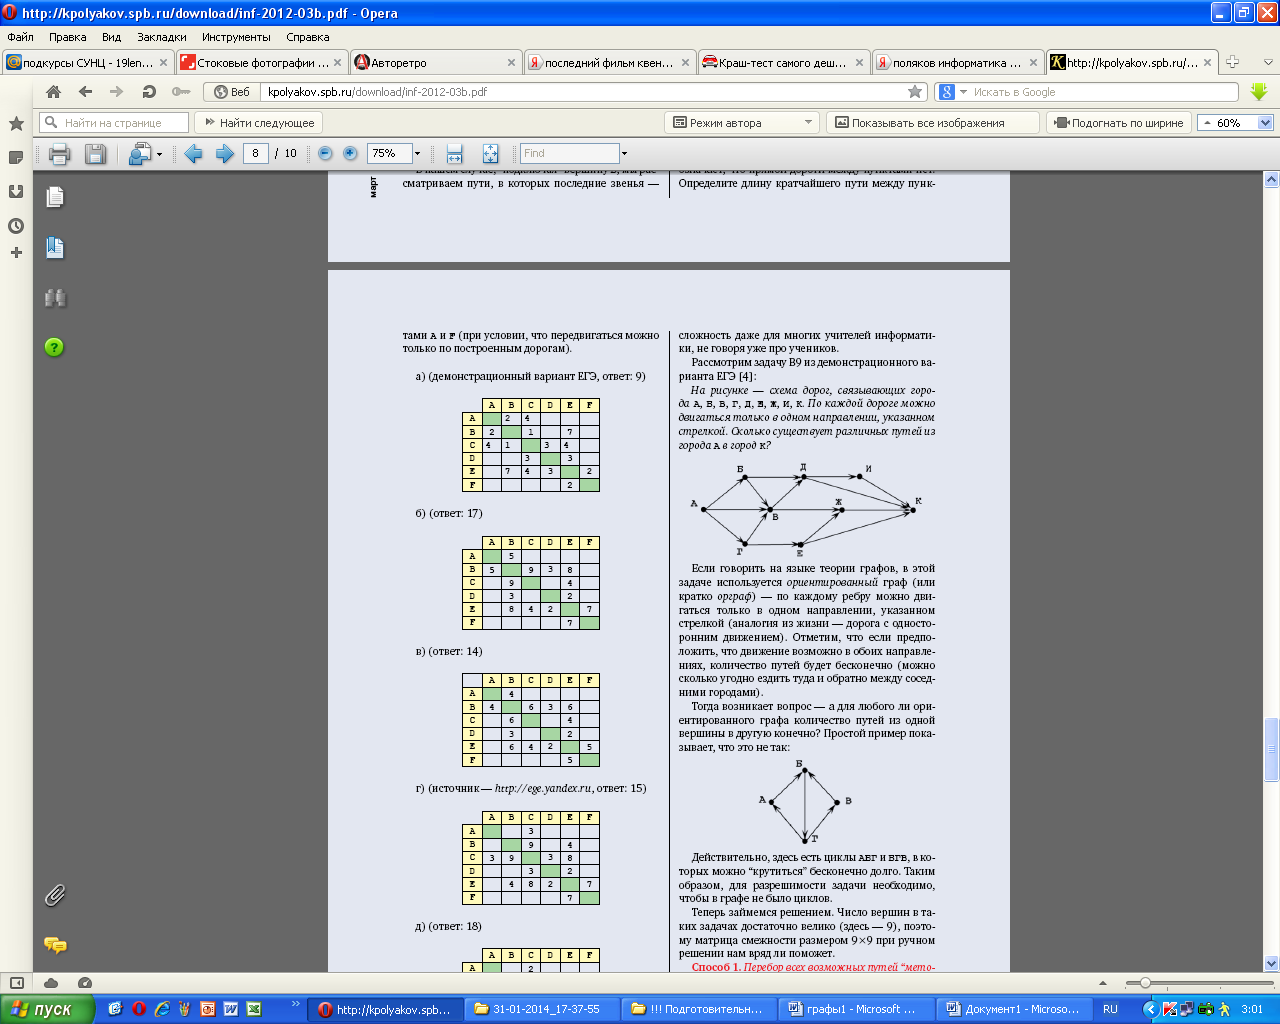Open the password wand key icon
The image size is (1280, 1024).
pyautogui.click(x=180, y=91)
